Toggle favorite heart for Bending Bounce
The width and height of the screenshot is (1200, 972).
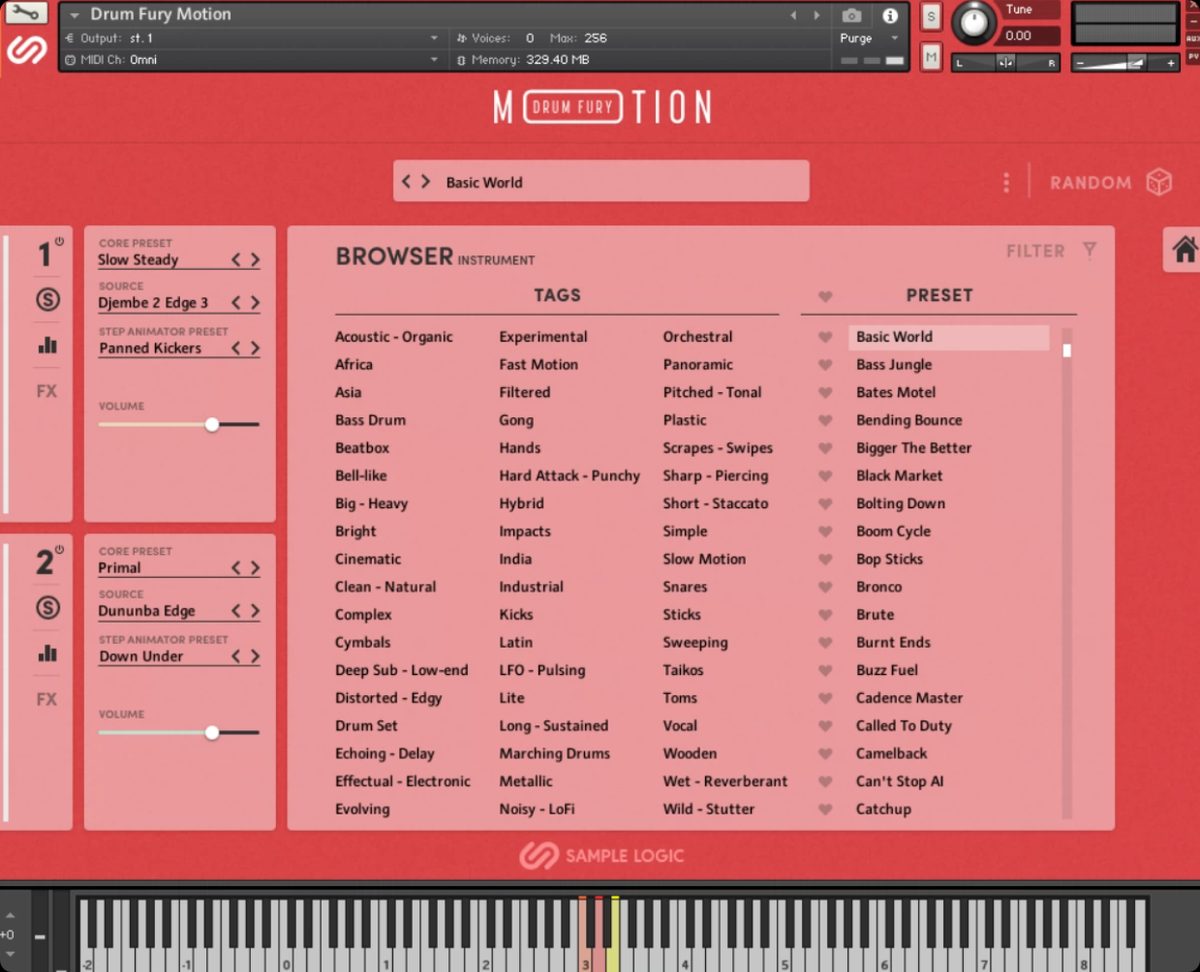point(825,421)
